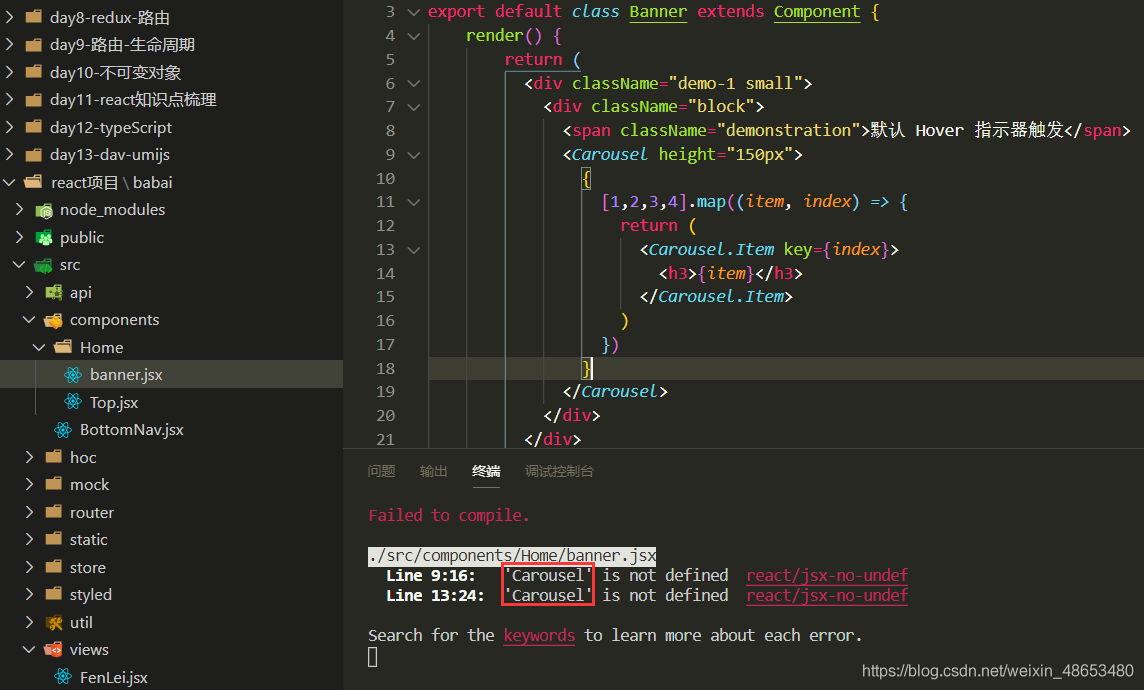Expand the day8-redux-路由 folder
The height and width of the screenshot is (690, 1144).
point(10,17)
